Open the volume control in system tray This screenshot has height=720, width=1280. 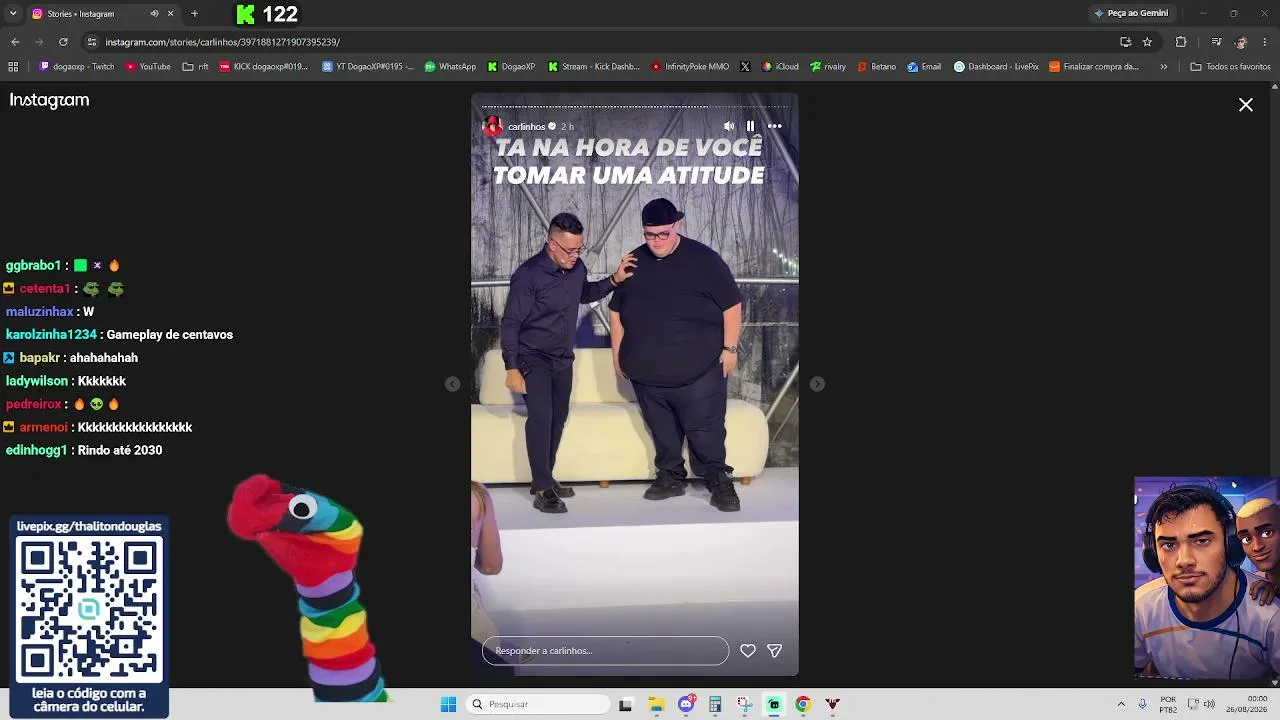1209,704
